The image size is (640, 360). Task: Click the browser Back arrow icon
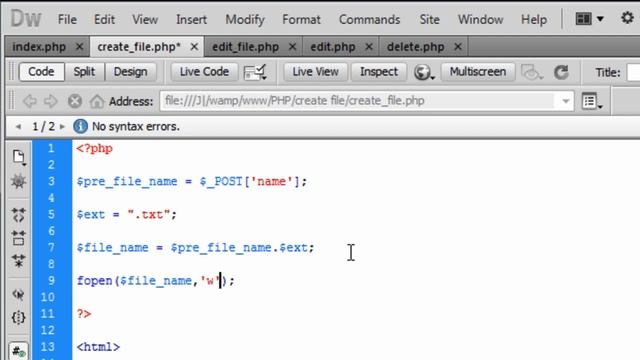[x=29, y=101]
